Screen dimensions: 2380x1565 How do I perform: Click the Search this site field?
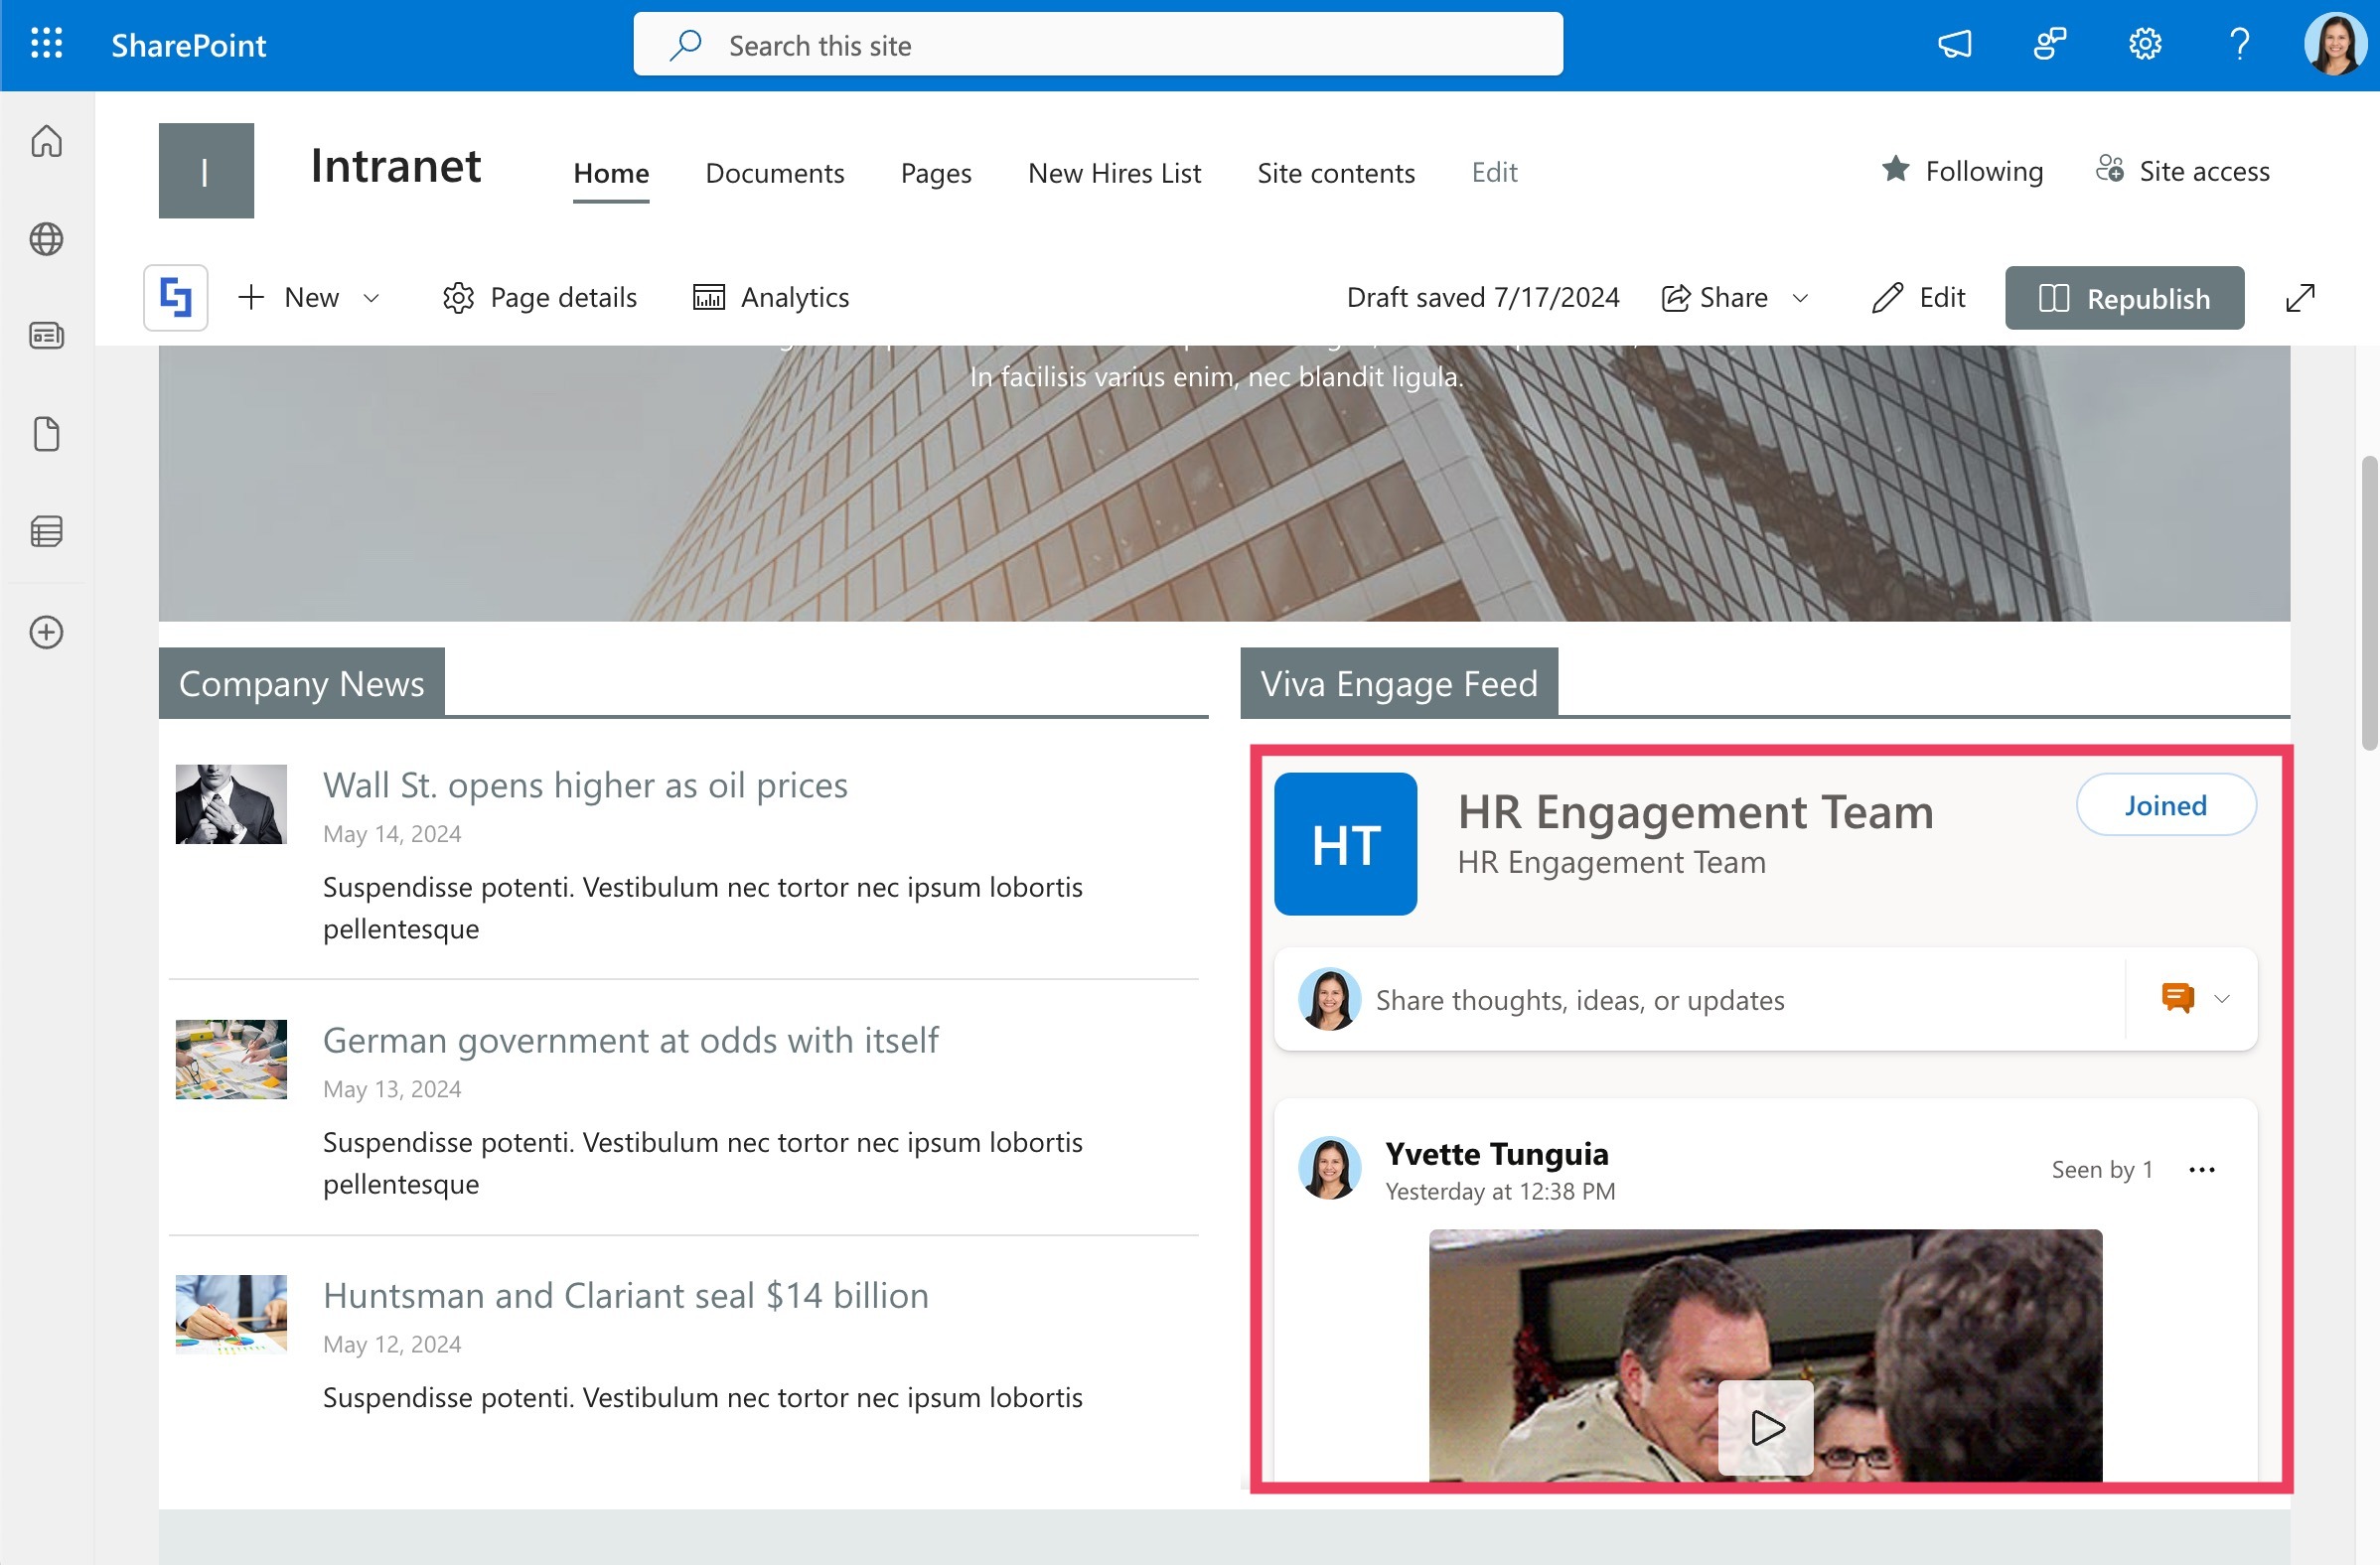[1098, 45]
